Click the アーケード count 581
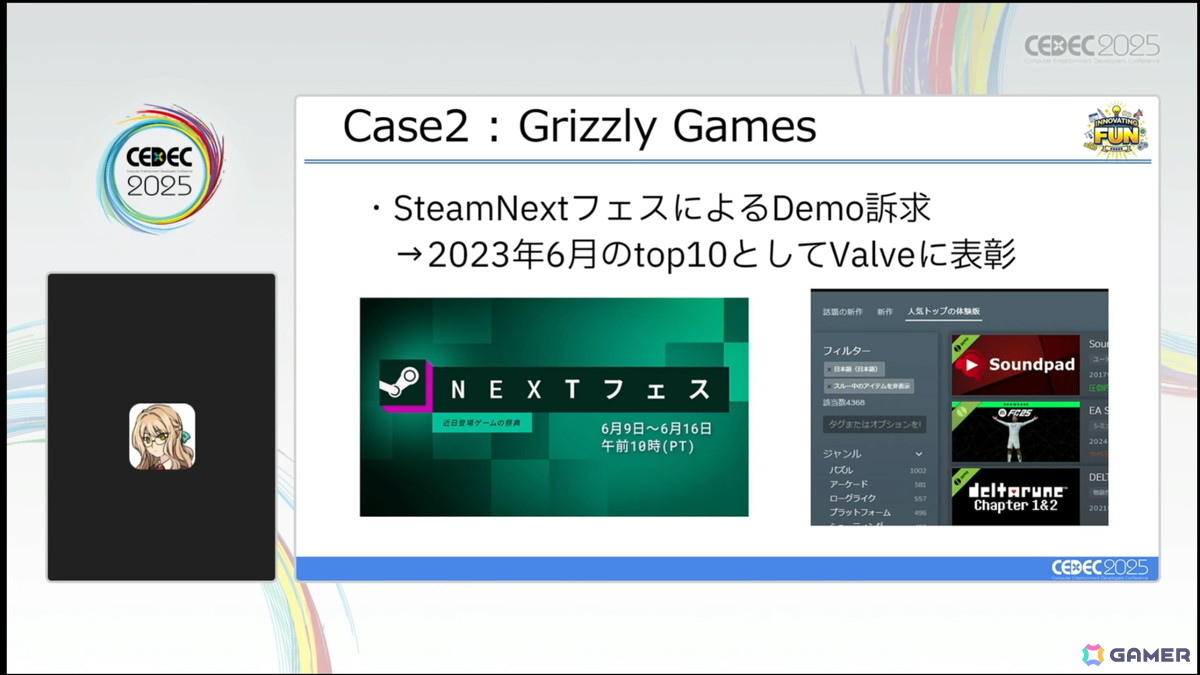 (919, 484)
